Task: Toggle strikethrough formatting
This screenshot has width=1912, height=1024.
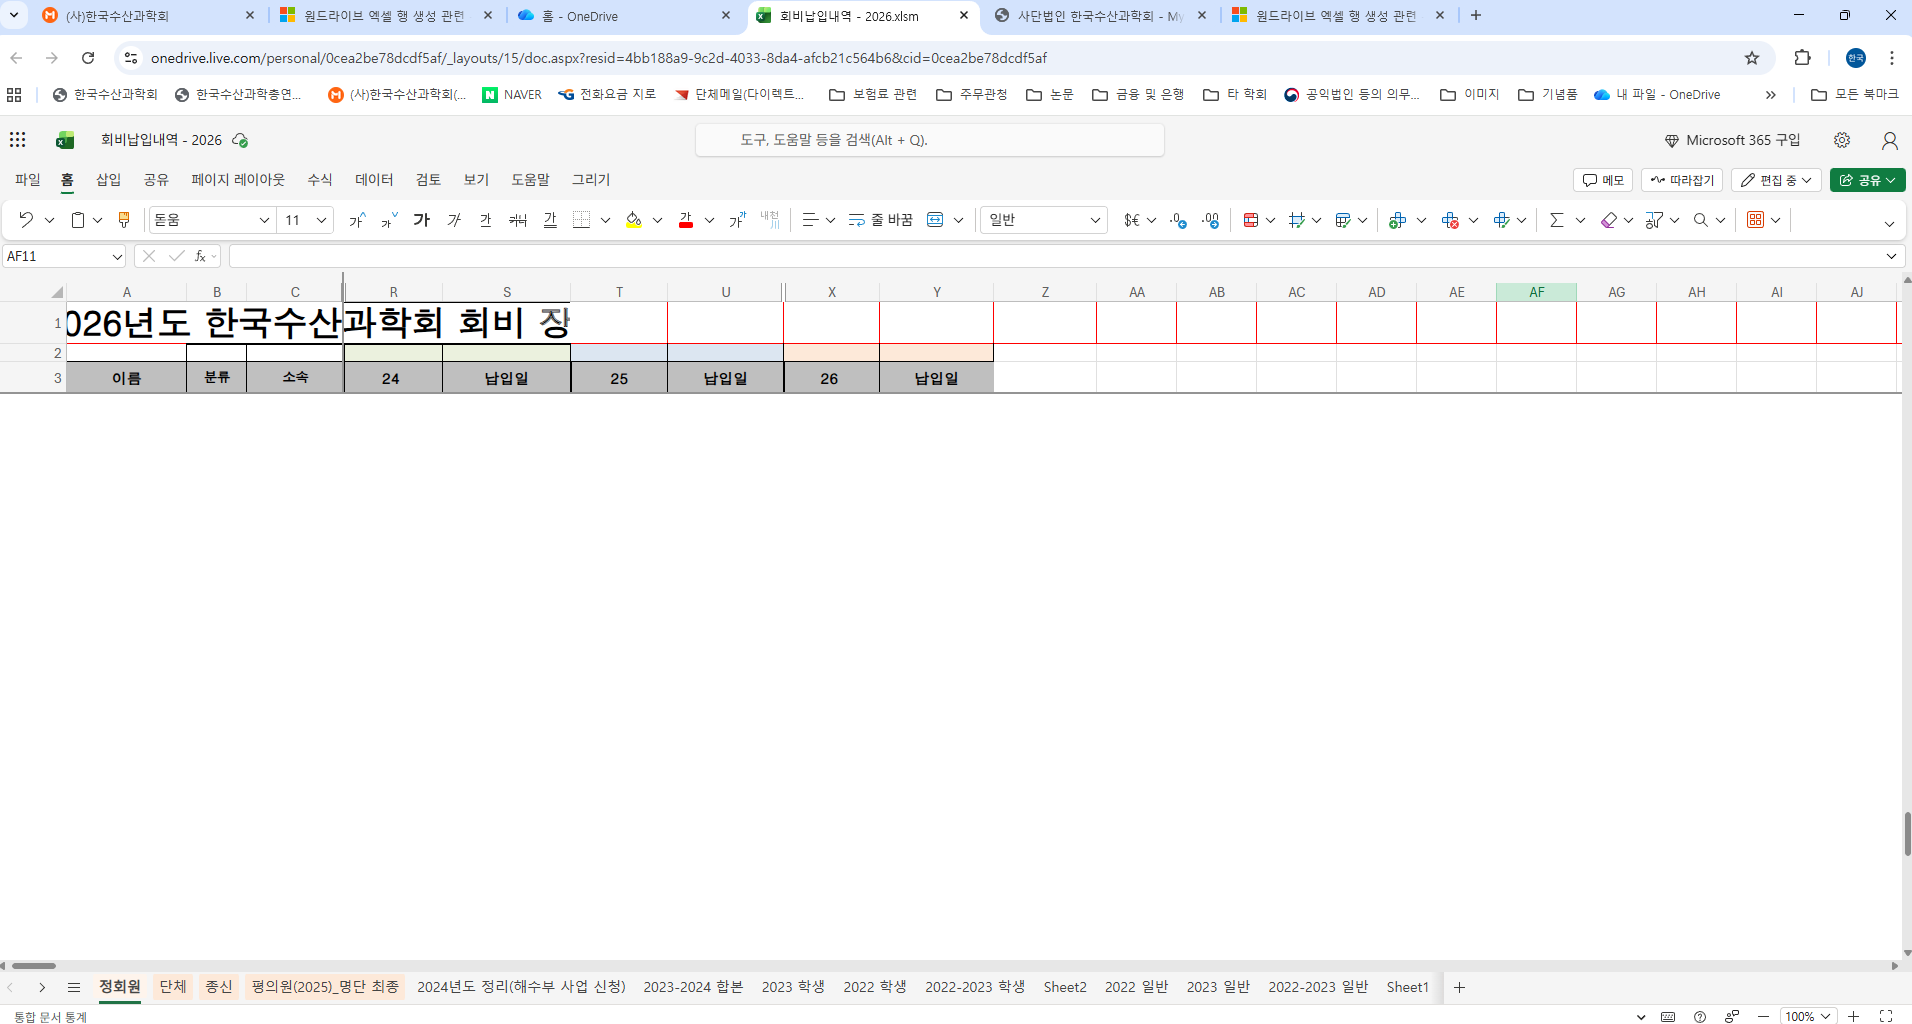Action: [518, 220]
